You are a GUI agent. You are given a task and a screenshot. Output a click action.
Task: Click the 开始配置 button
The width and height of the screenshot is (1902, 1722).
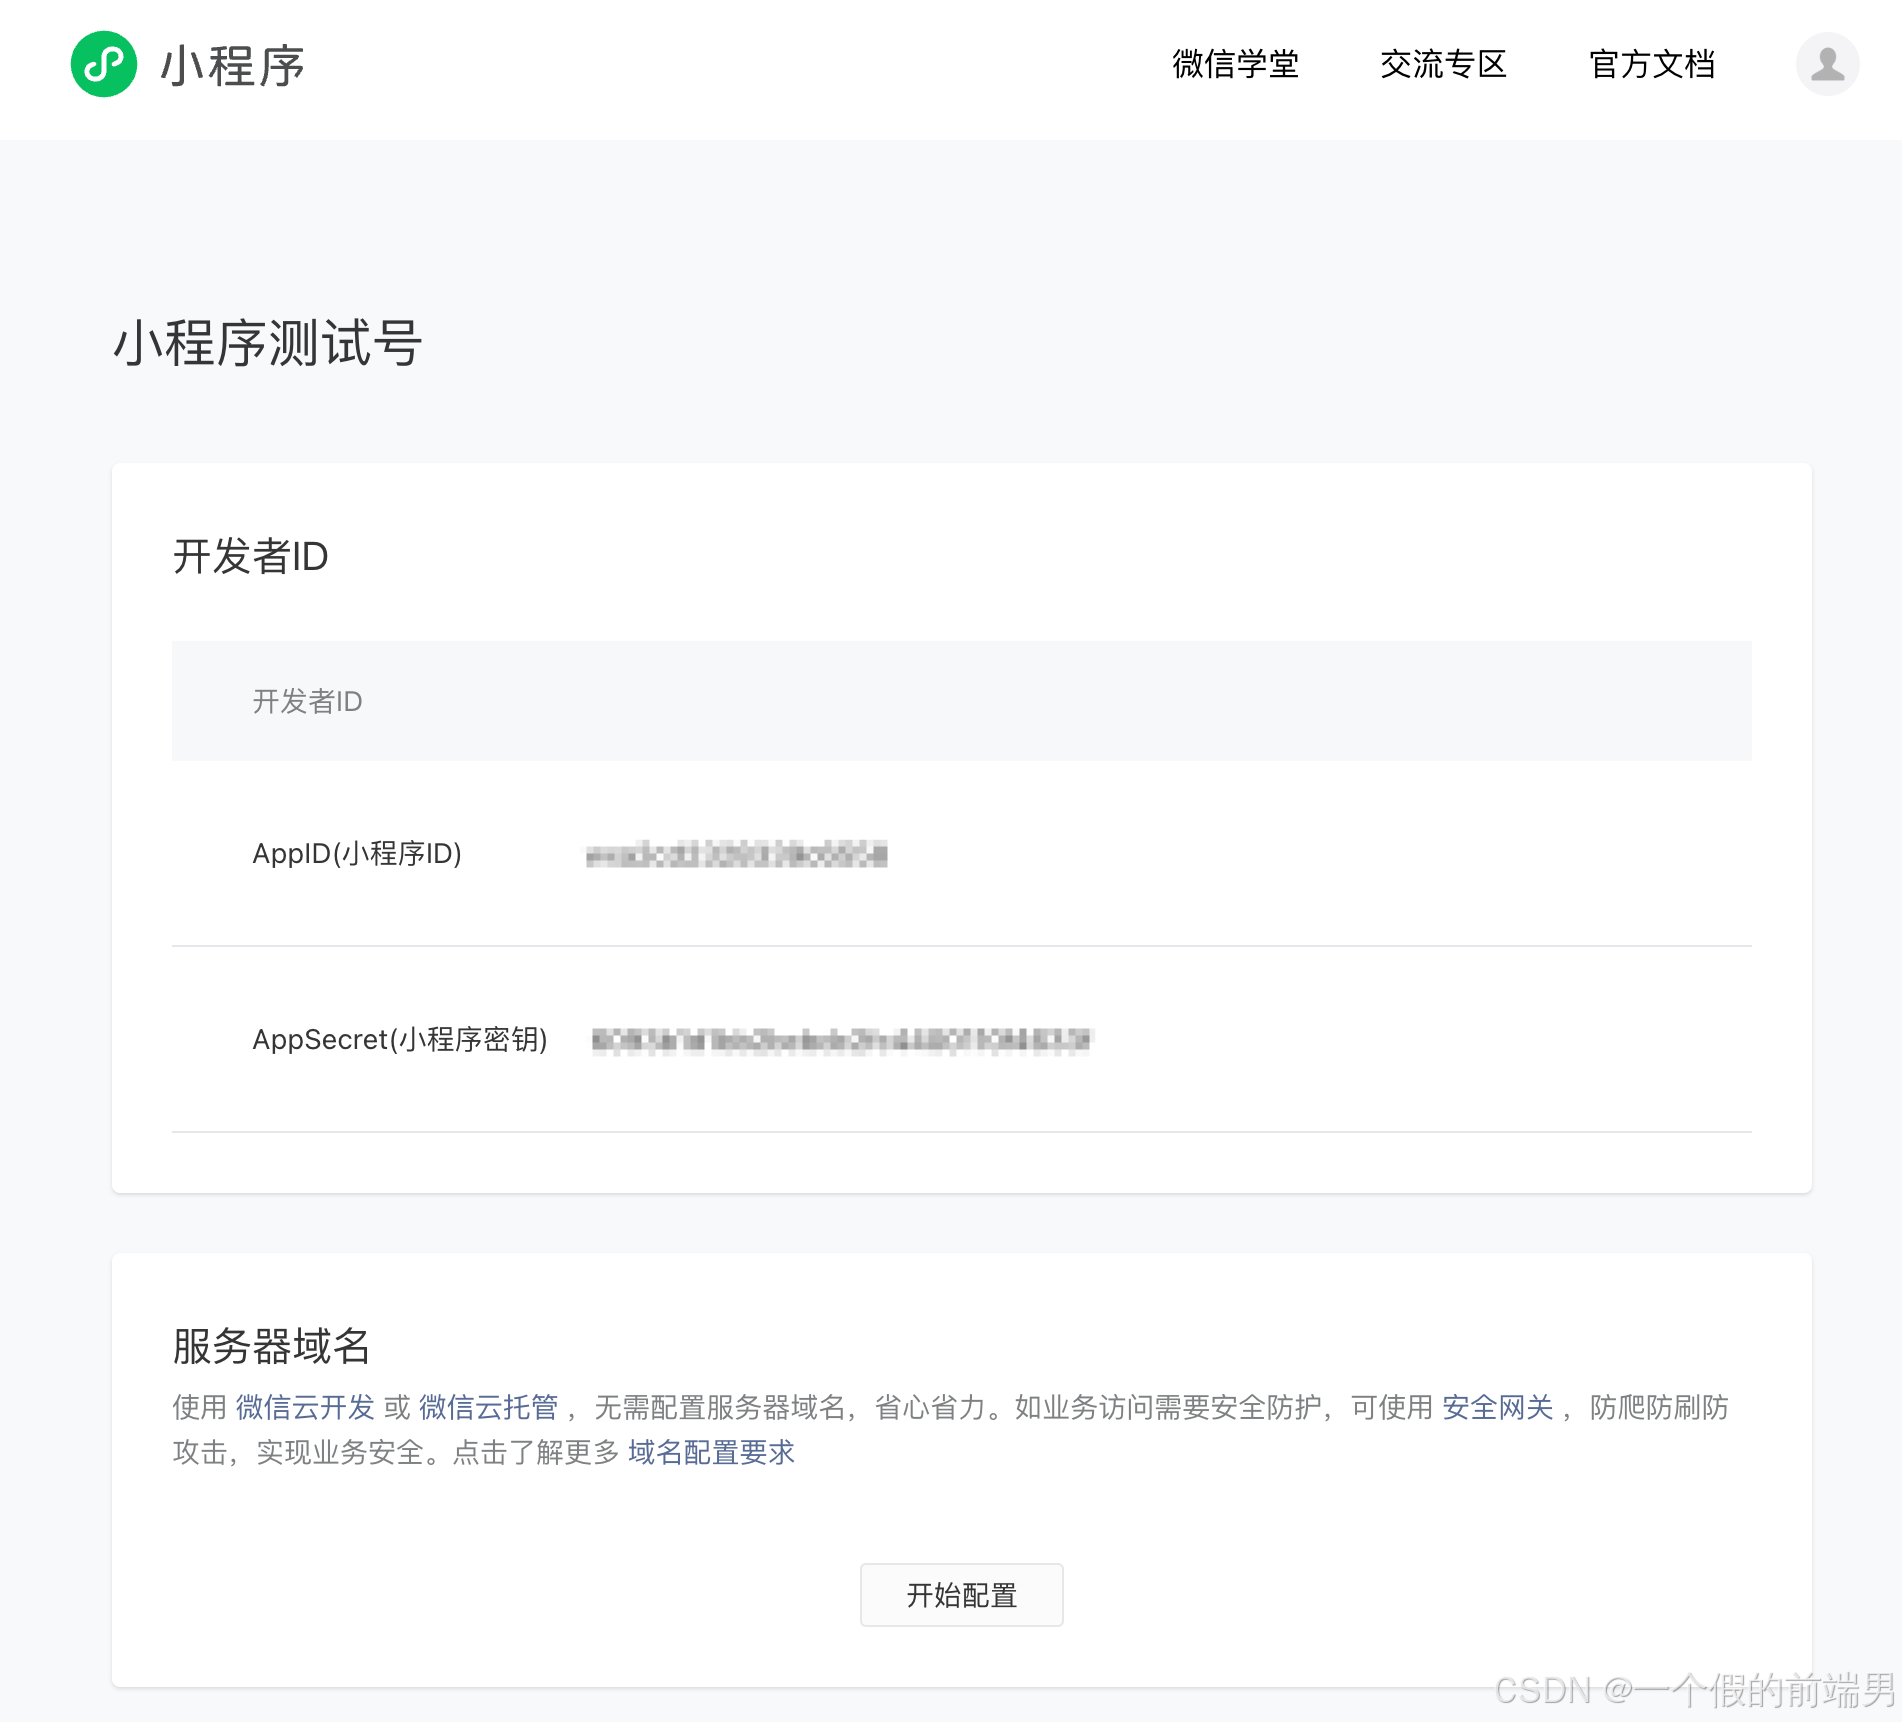961,1594
